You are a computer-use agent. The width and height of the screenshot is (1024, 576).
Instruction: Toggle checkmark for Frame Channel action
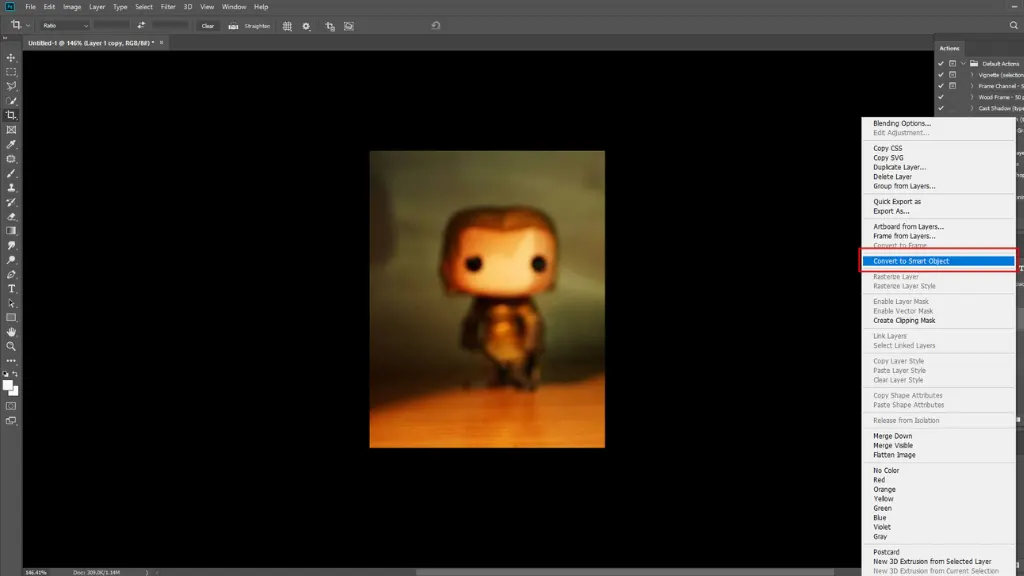941,86
